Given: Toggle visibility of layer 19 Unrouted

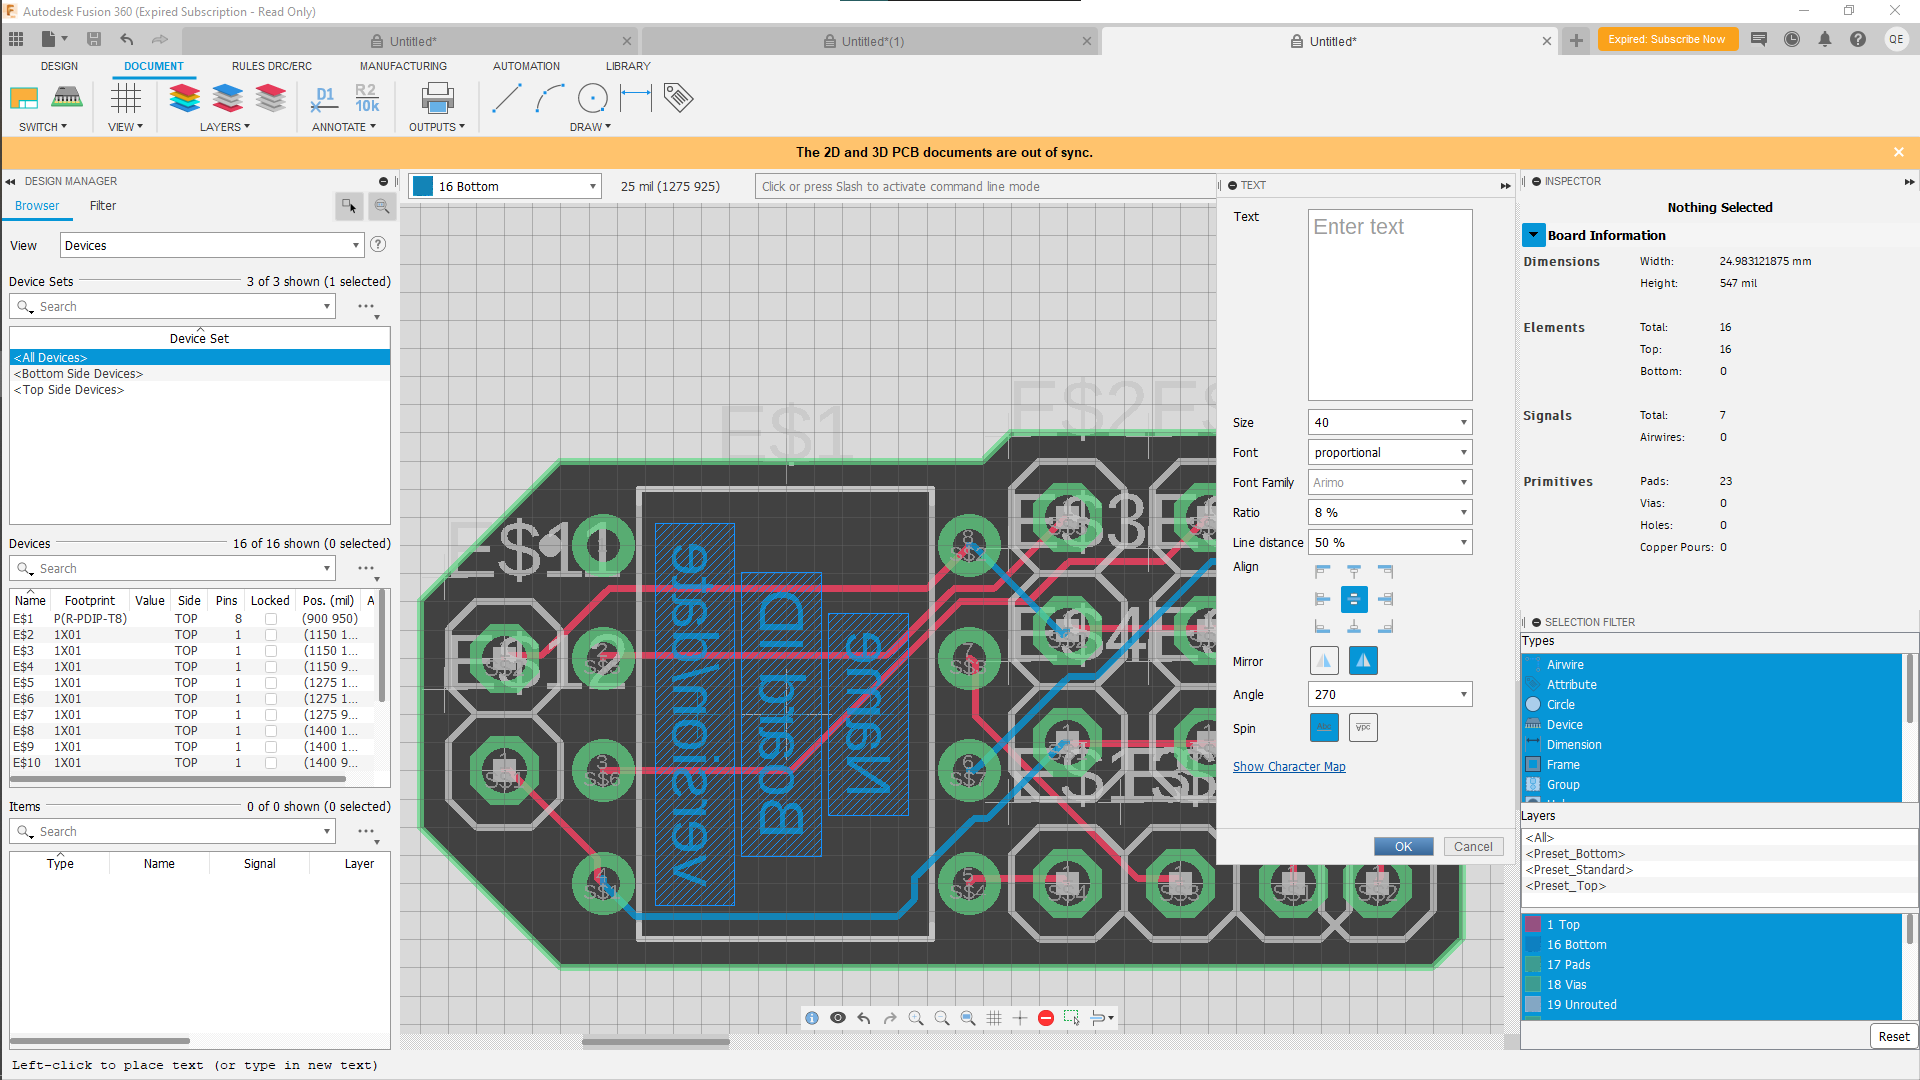Looking at the screenshot, I should click(x=1534, y=1005).
